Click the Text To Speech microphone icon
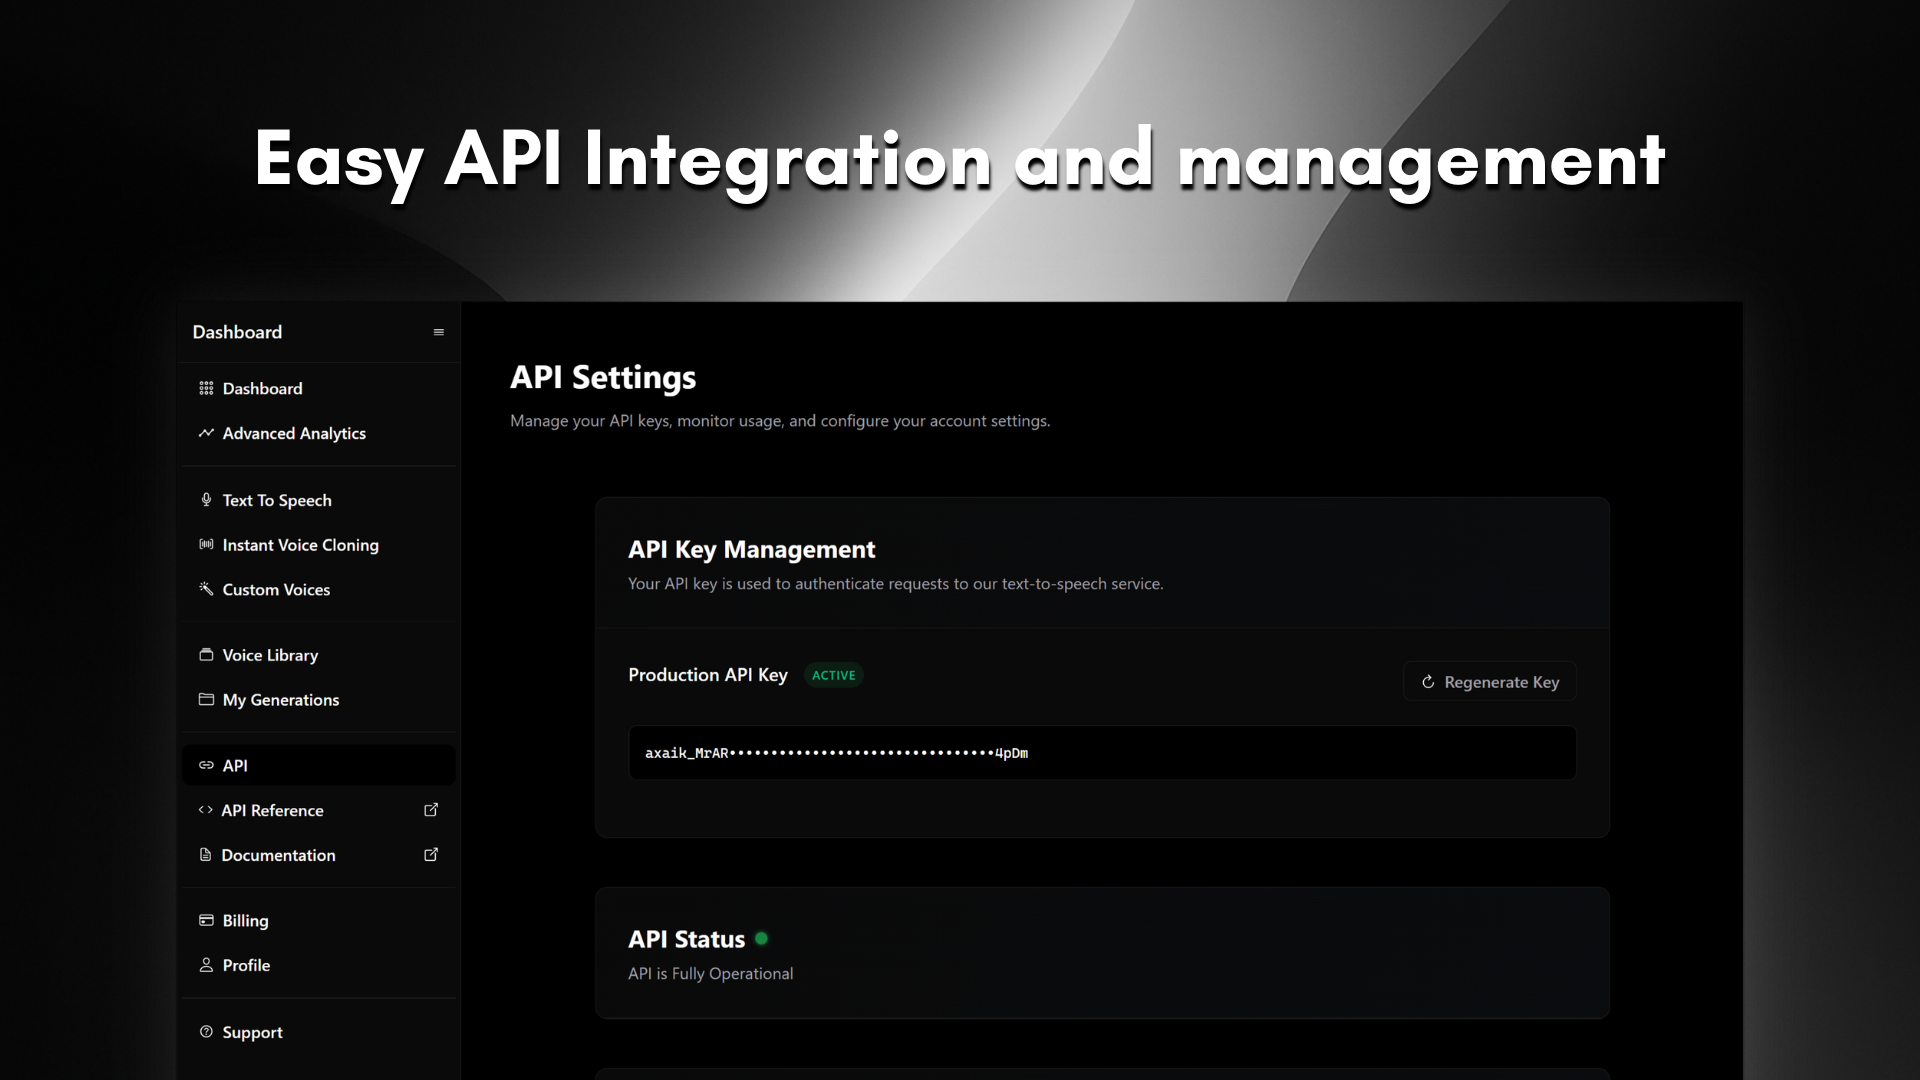This screenshot has width=1920, height=1080. [206, 500]
